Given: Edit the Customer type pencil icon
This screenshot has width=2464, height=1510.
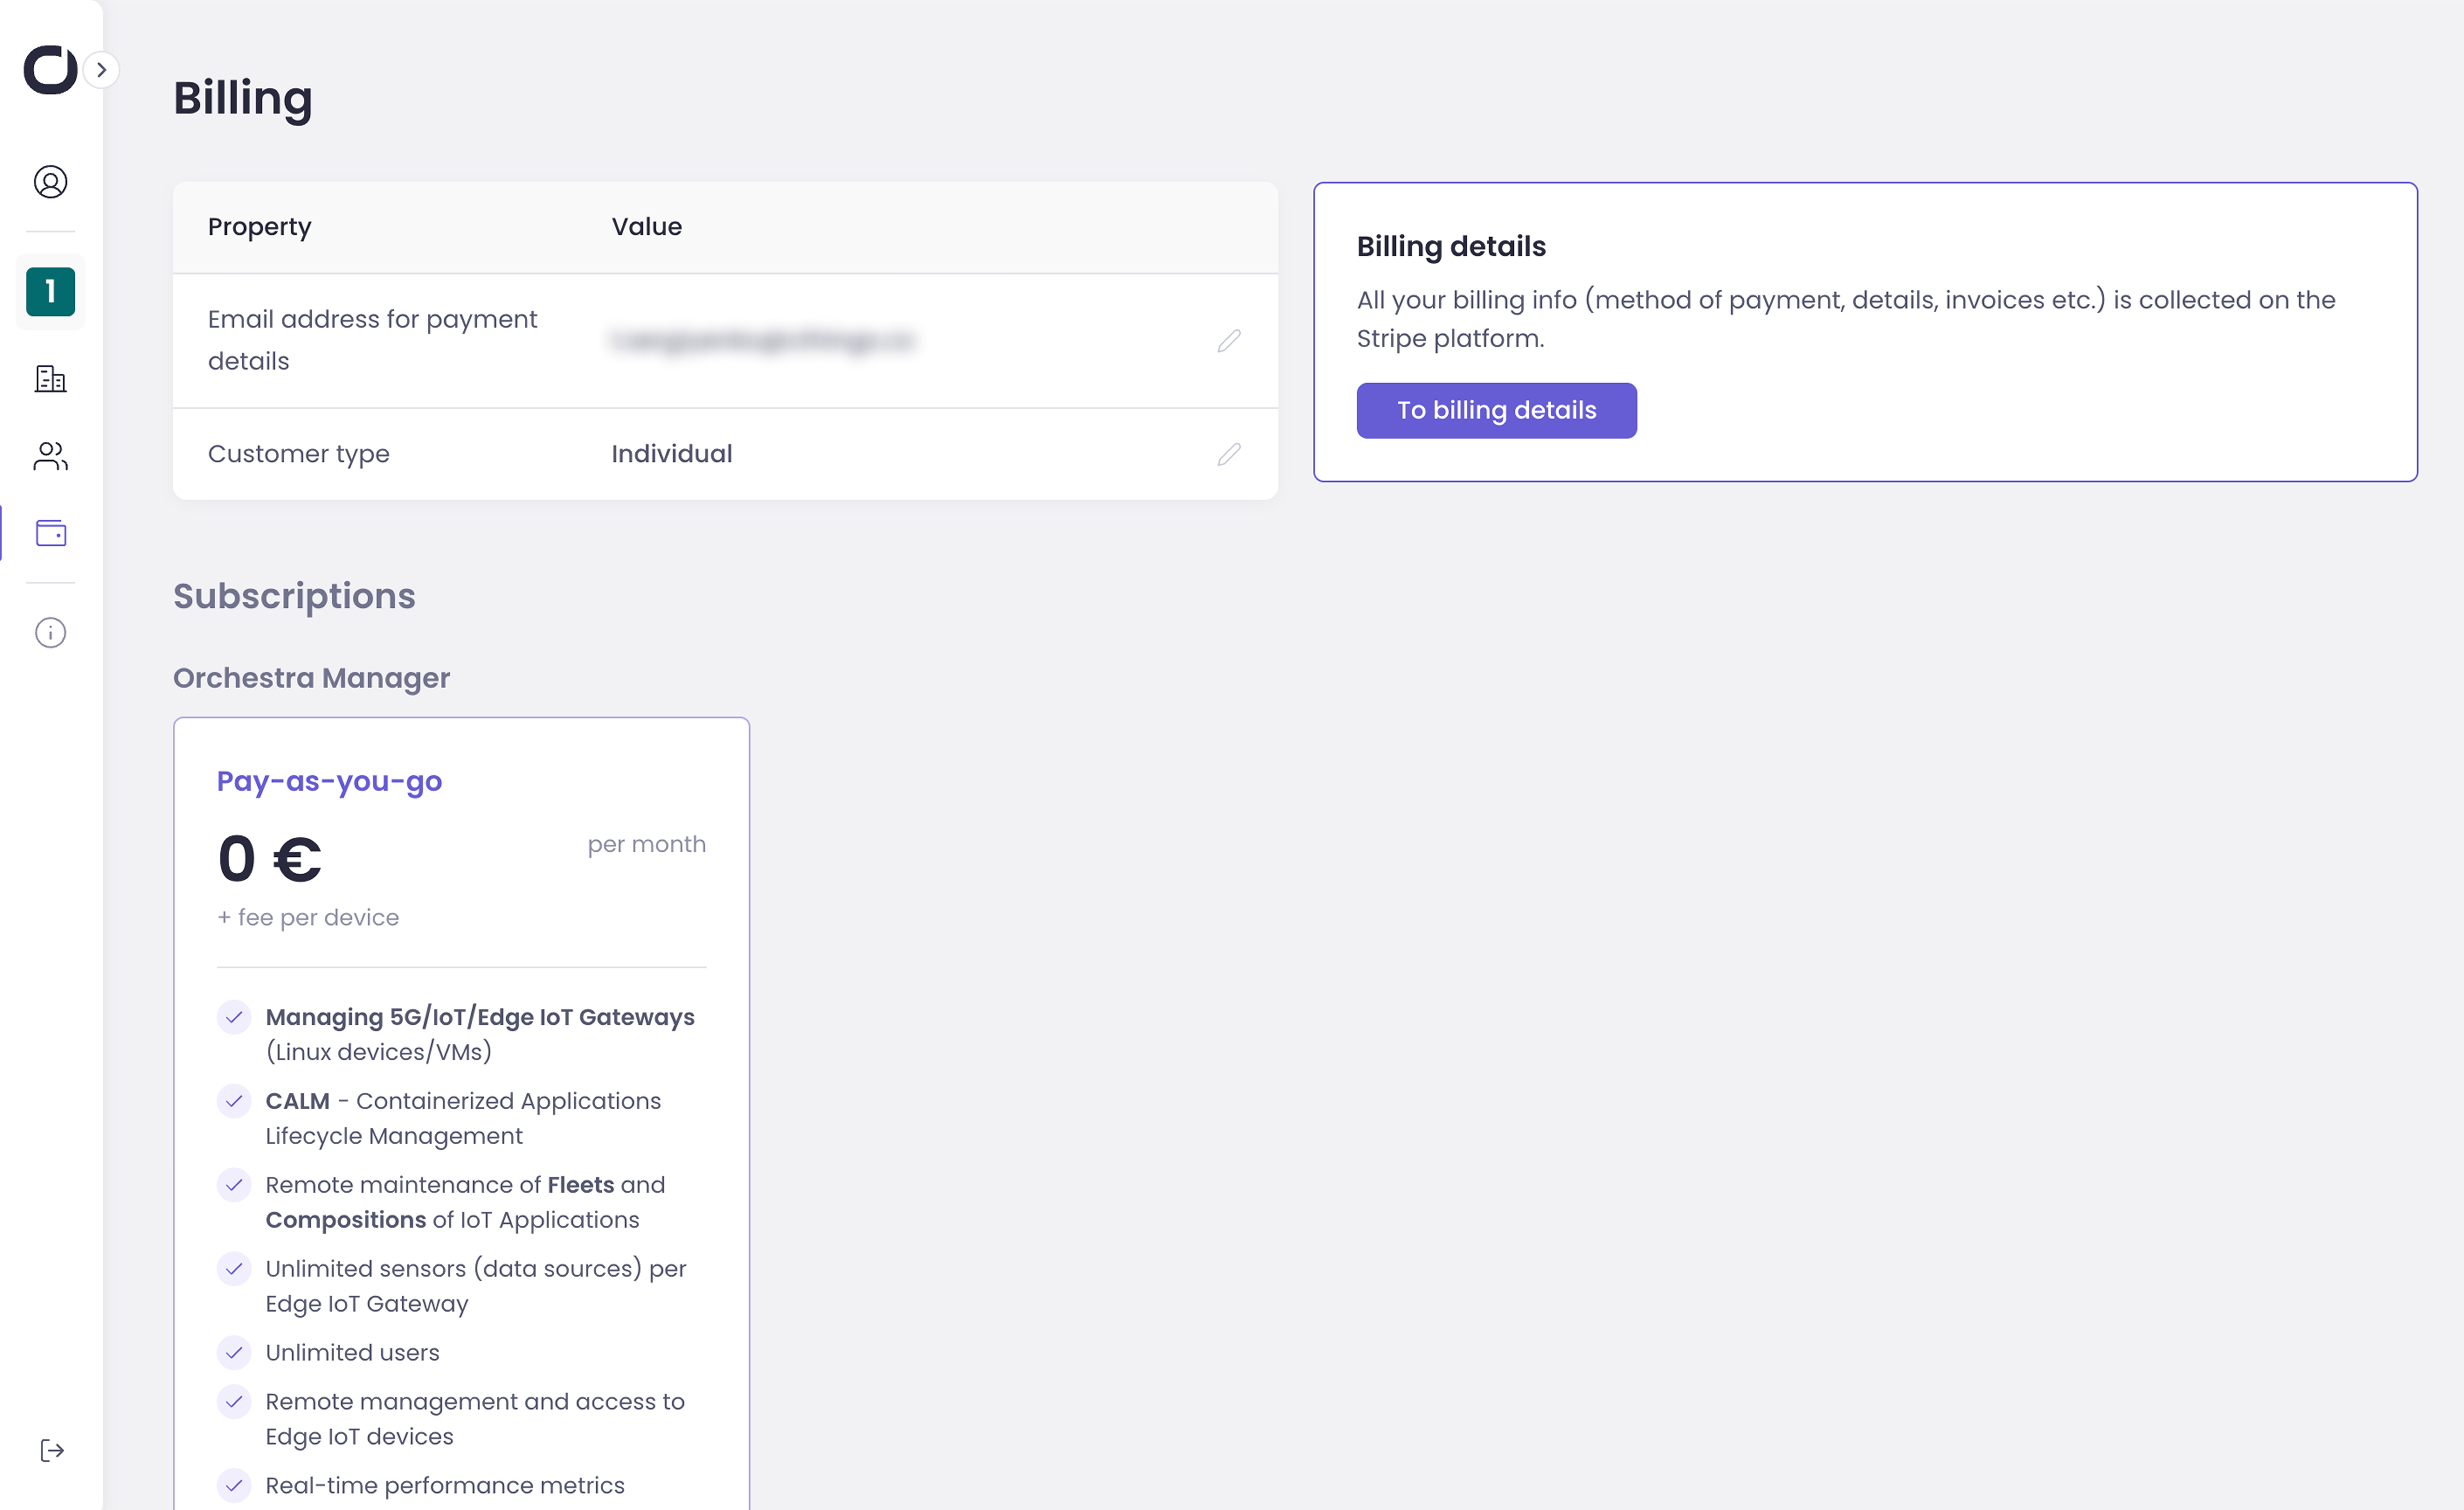Looking at the screenshot, I should 1229,454.
